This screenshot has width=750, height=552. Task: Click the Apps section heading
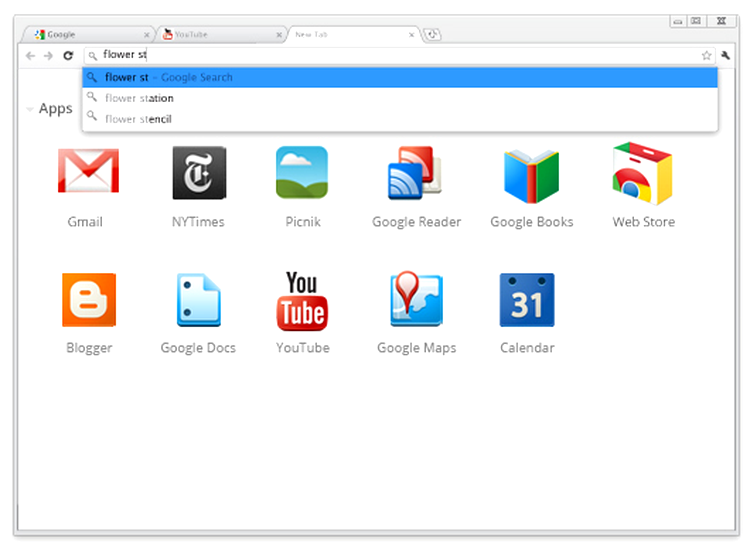coord(55,110)
